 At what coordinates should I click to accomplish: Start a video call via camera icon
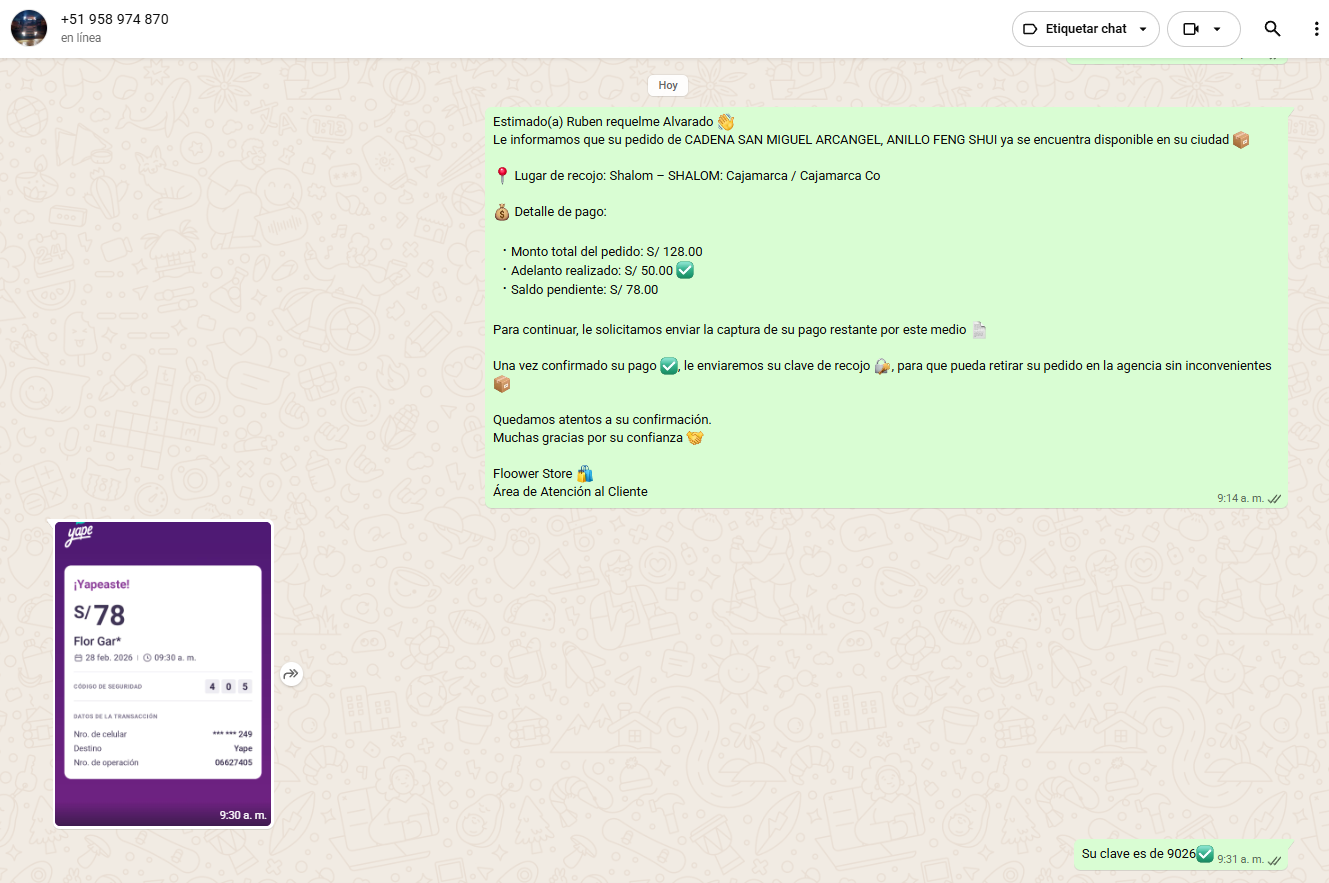point(1190,29)
